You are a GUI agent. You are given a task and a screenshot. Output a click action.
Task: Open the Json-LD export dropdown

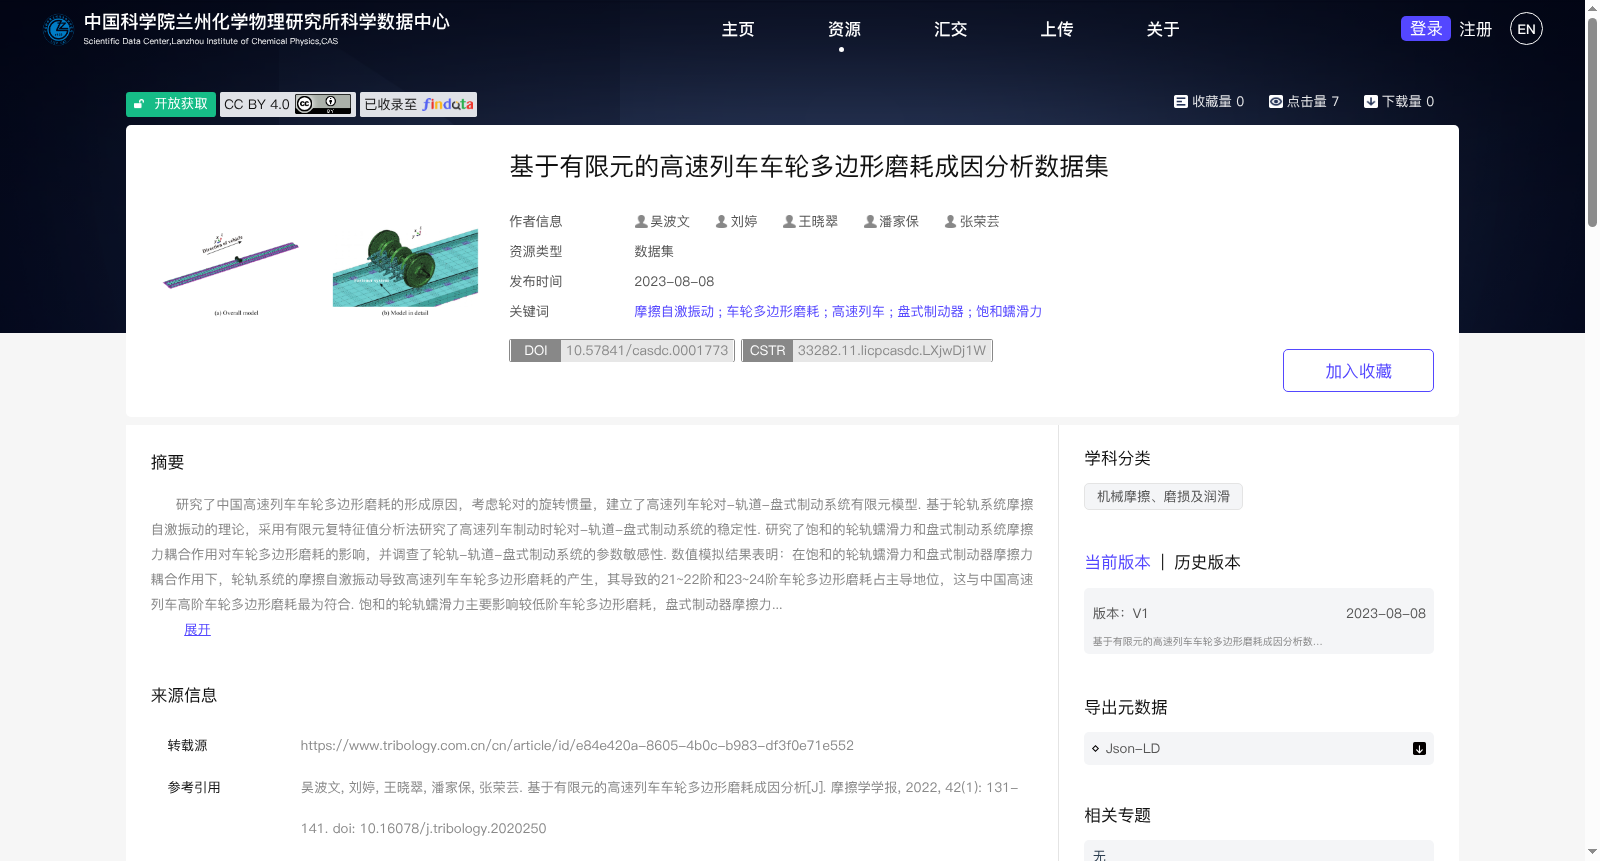[x=1259, y=748]
